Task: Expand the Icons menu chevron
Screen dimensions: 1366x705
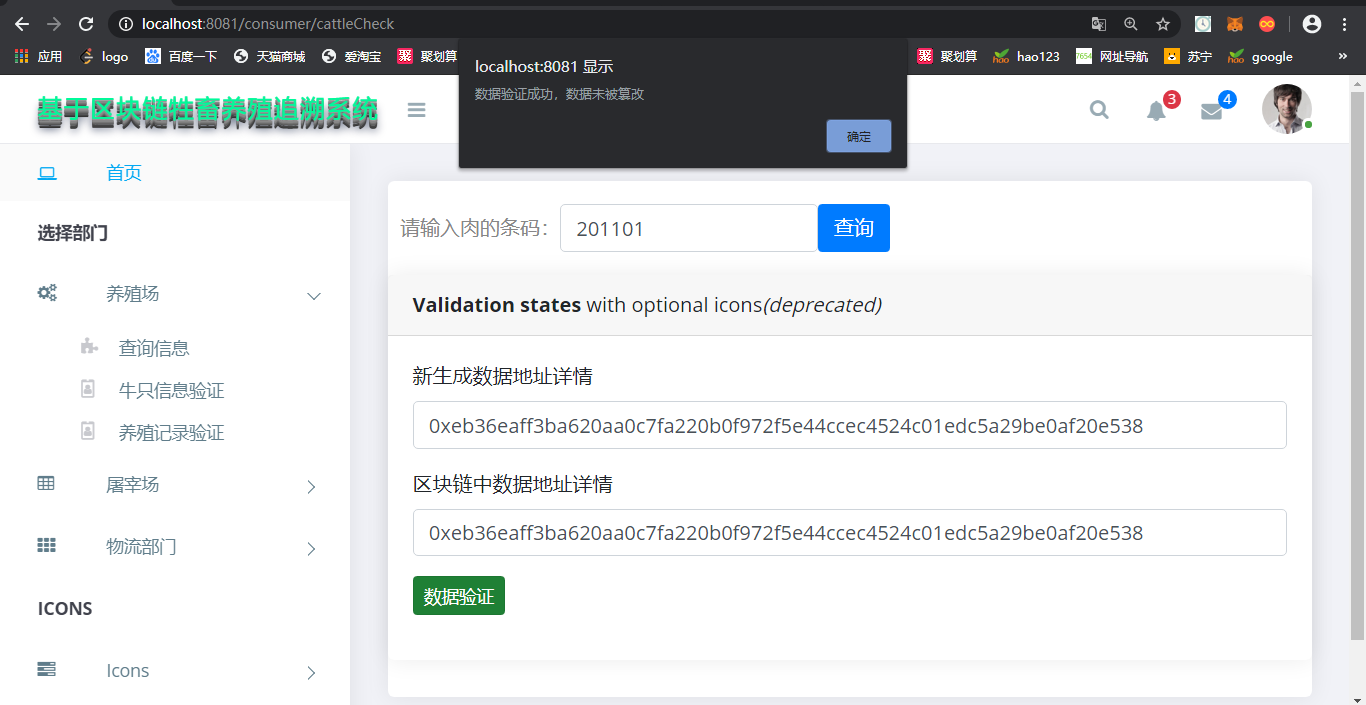Action: [x=310, y=672]
